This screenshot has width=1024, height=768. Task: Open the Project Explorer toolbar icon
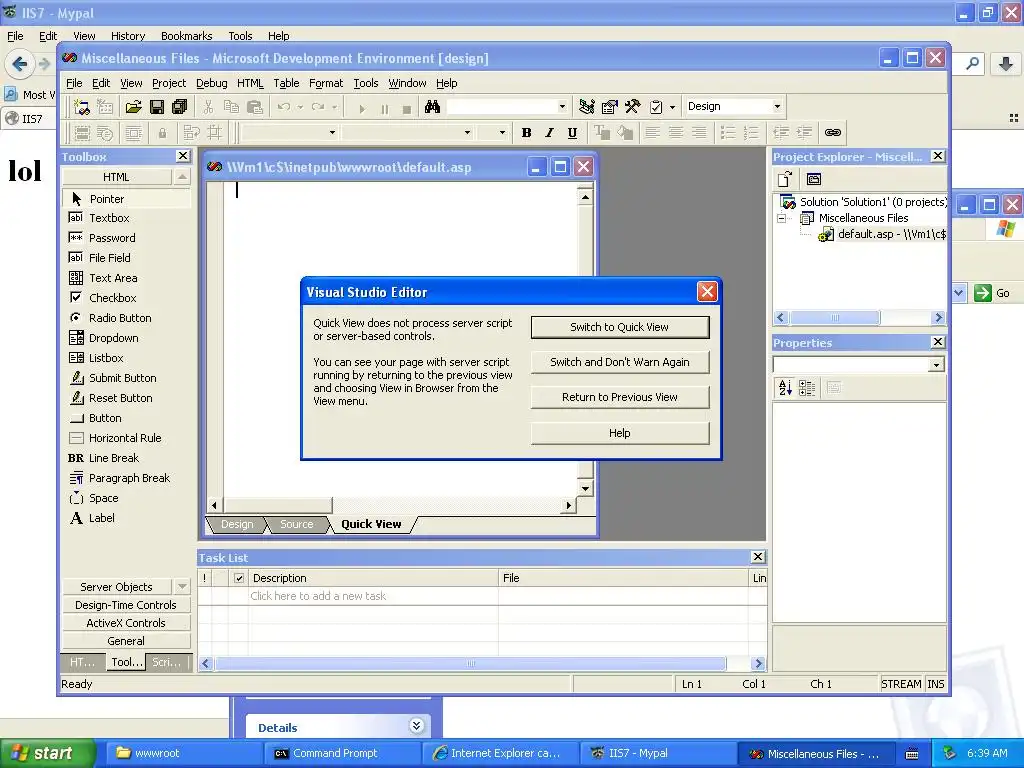[586, 107]
